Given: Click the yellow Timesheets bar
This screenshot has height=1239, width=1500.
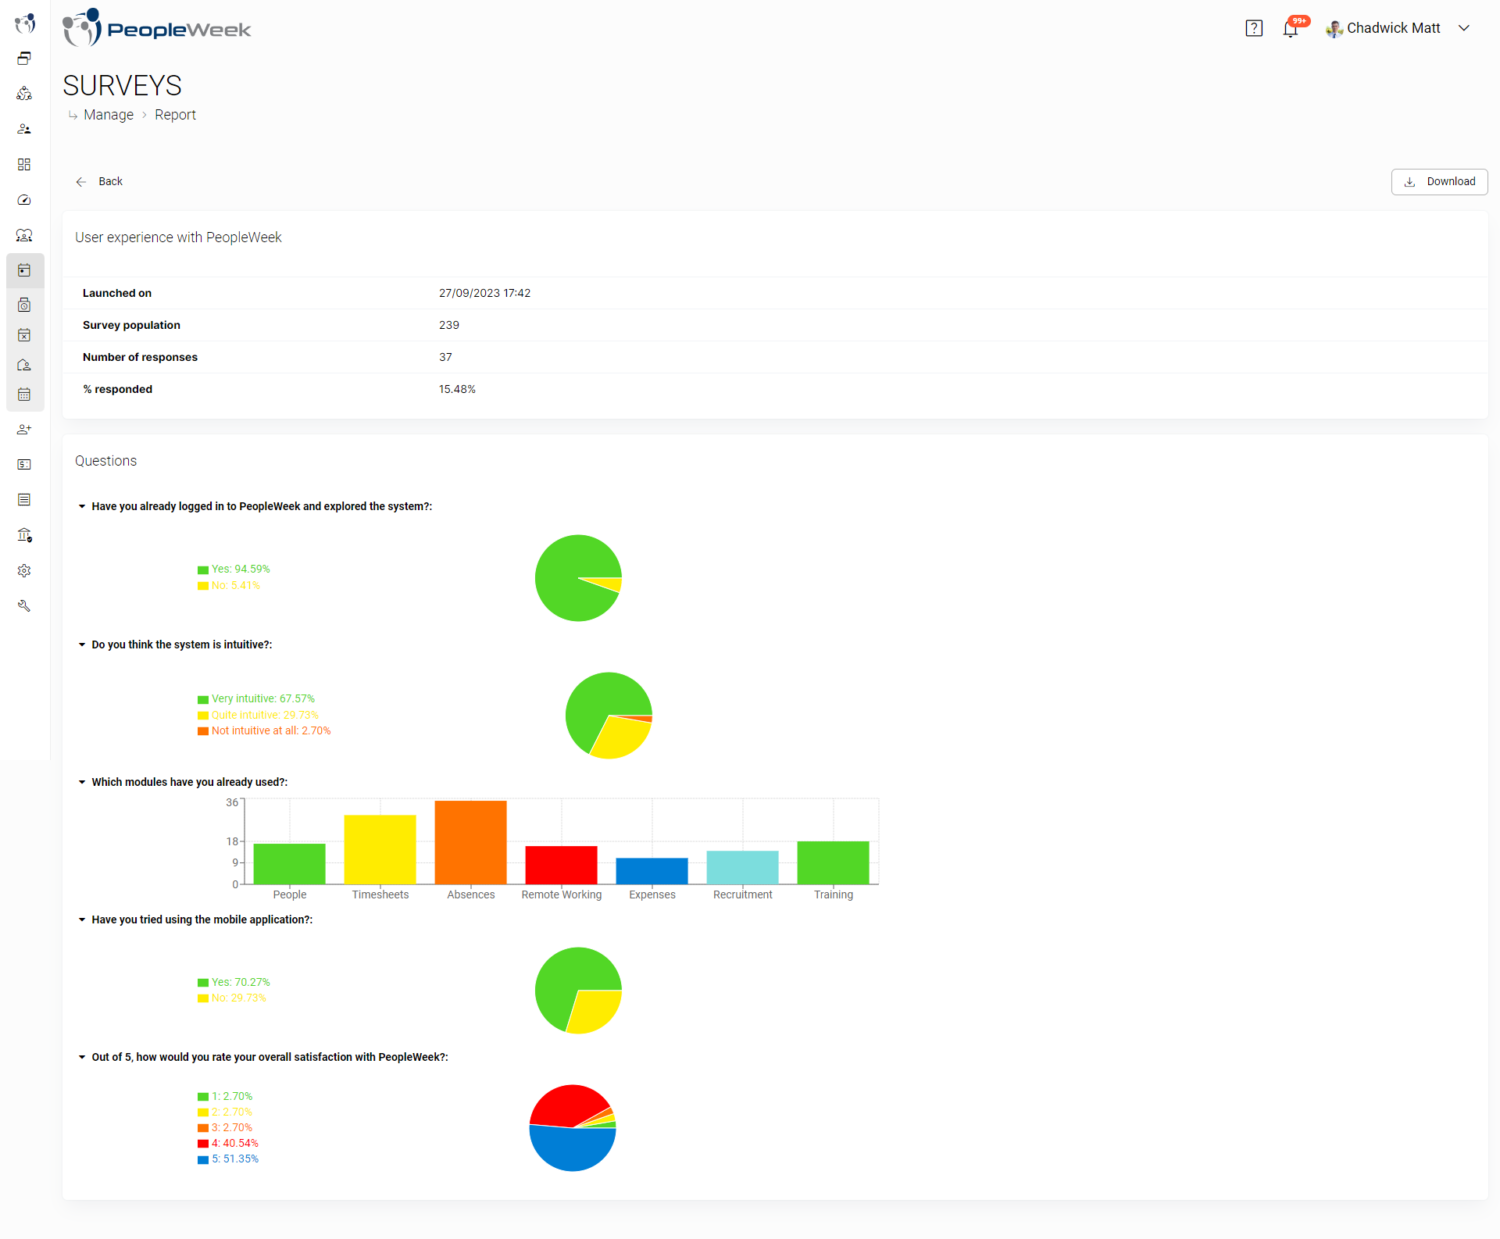Looking at the screenshot, I should pyautogui.click(x=380, y=849).
